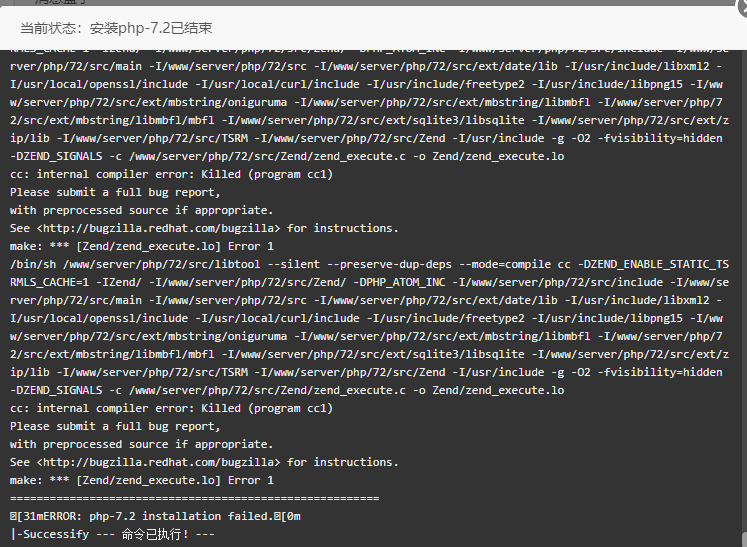This screenshot has width=747, height=547.
Task: Click the log scrollbar thumb
Action: click(x=743, y=537)
